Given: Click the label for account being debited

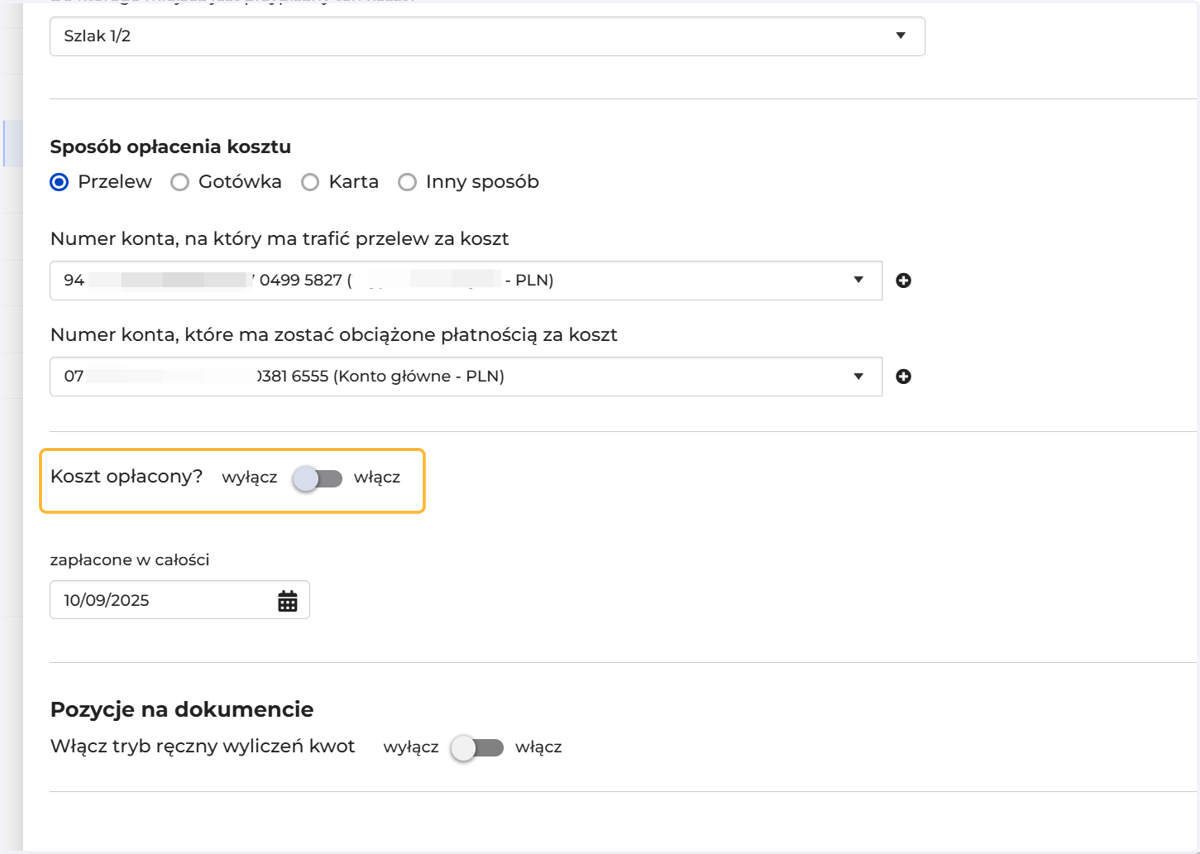Looking at the screenshot, I should click(x=334, y=335).
